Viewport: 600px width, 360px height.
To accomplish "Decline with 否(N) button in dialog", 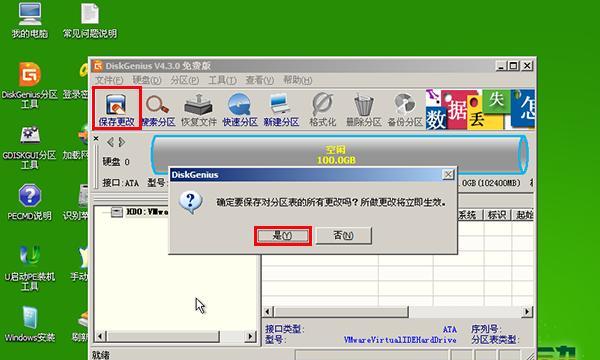I will tap(343, 236).
